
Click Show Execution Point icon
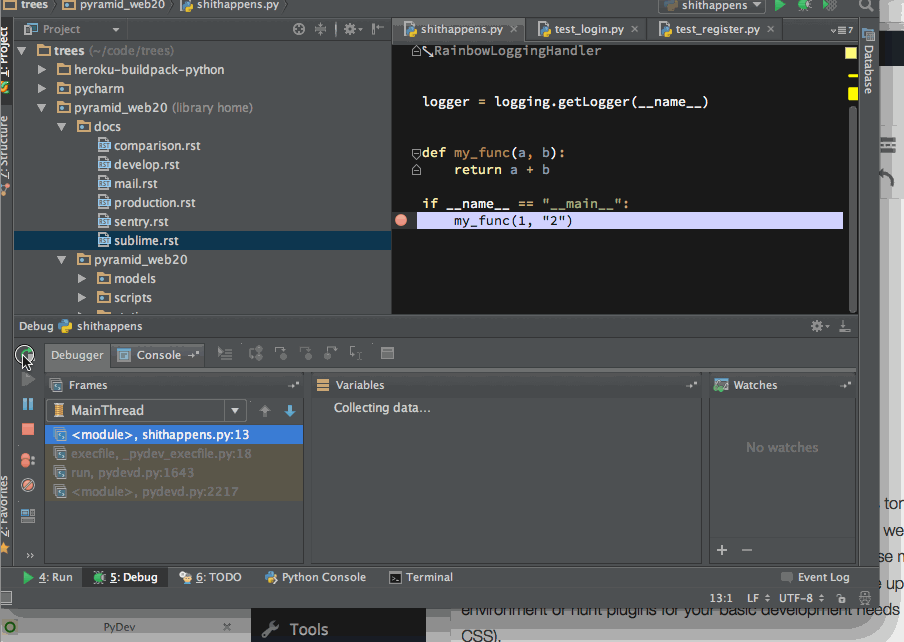(x=225, y=353)
